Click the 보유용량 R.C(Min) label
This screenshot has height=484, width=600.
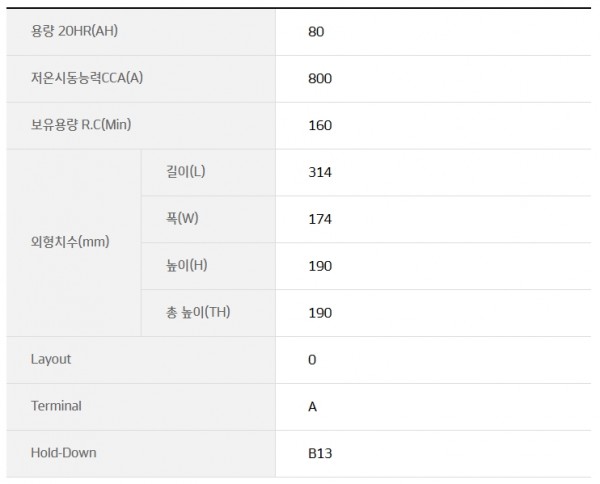[x=81, y=125]
